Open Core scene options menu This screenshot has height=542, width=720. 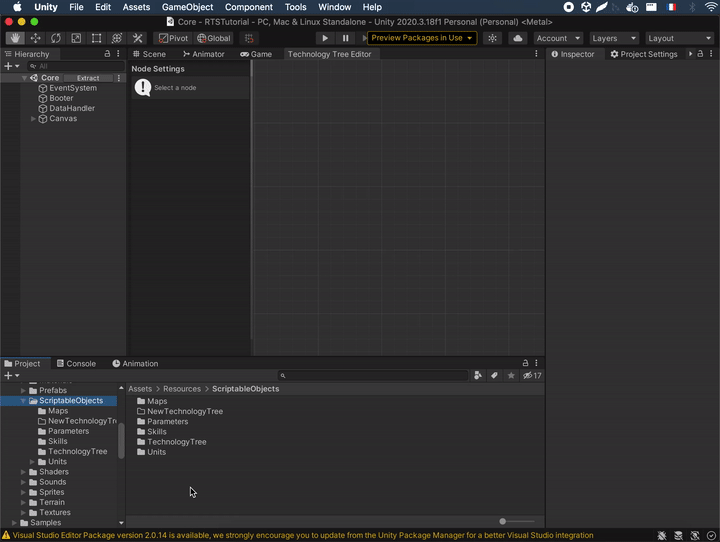click(x=119, y=78)
